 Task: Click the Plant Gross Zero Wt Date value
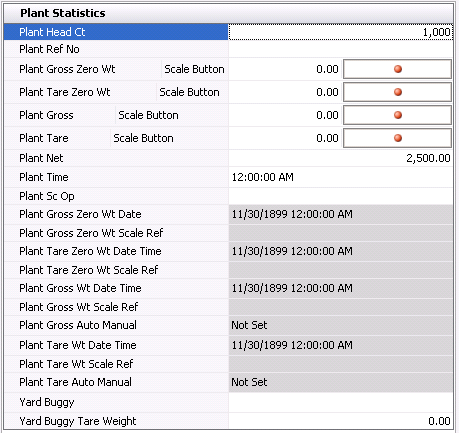(341, 214)
